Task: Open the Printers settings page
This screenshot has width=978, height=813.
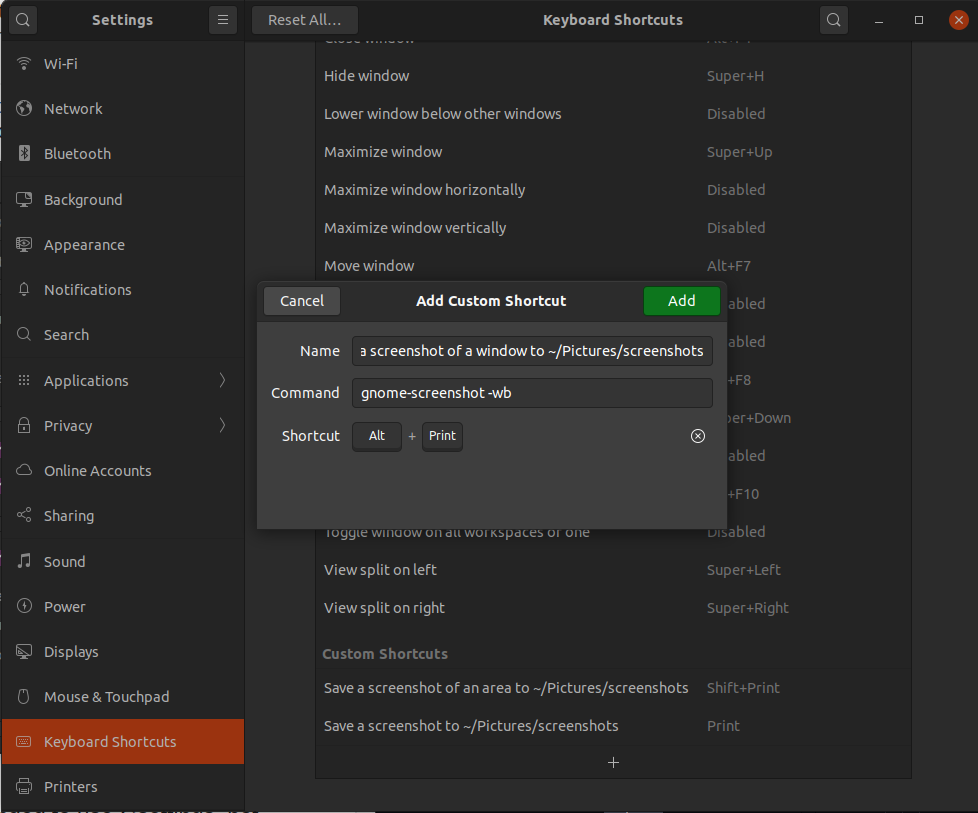Action: pyautogui.click(x=70, y=786)
